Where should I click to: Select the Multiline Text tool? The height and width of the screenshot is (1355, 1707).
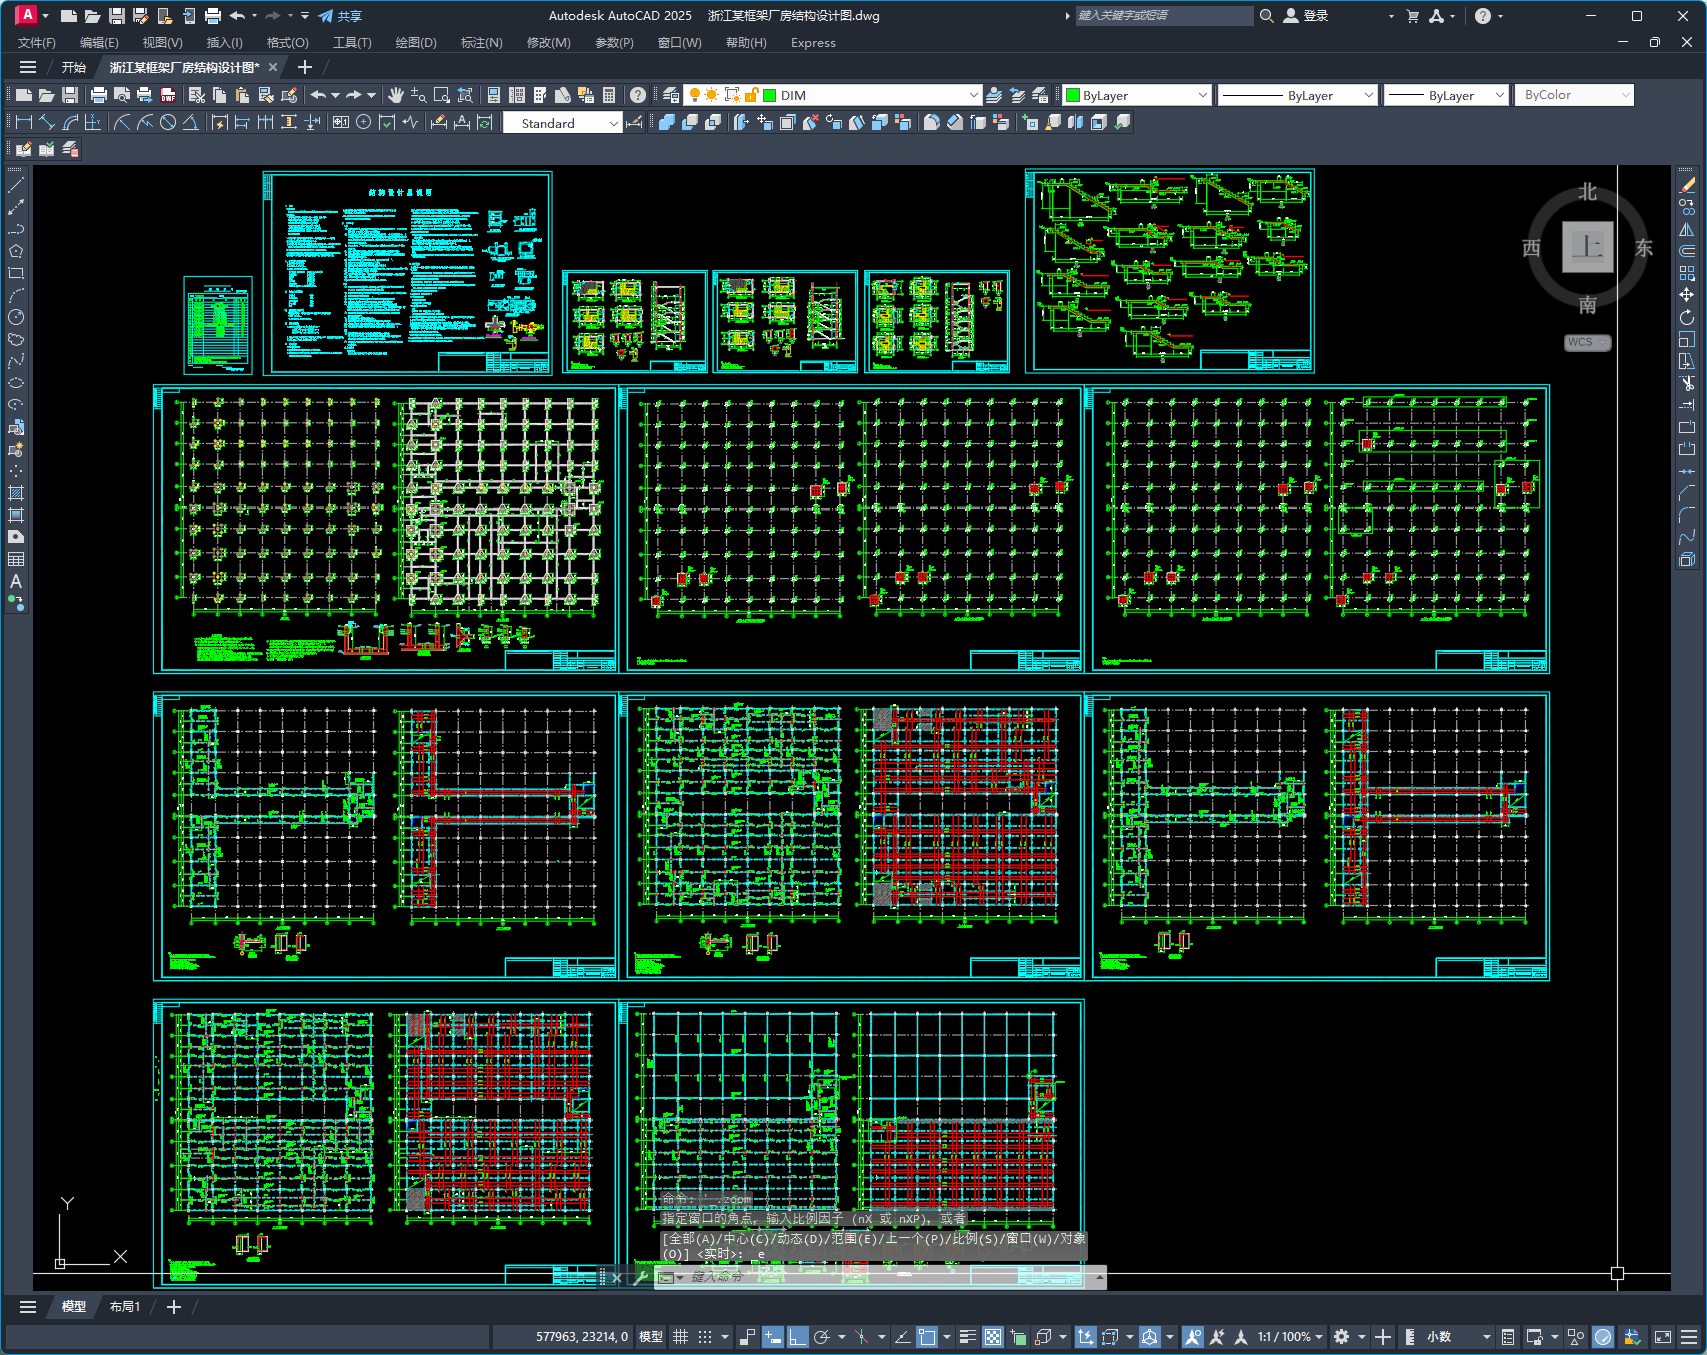16,581
